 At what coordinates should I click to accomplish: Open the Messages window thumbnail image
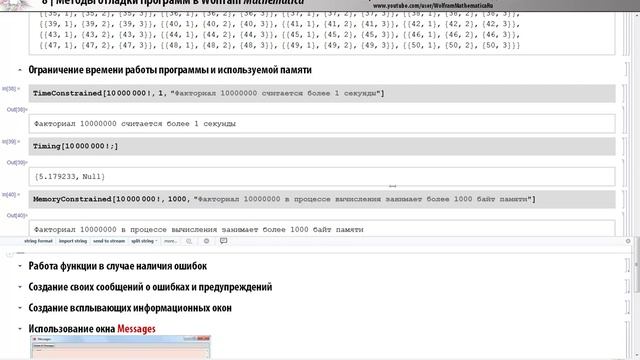click(120, 347)
